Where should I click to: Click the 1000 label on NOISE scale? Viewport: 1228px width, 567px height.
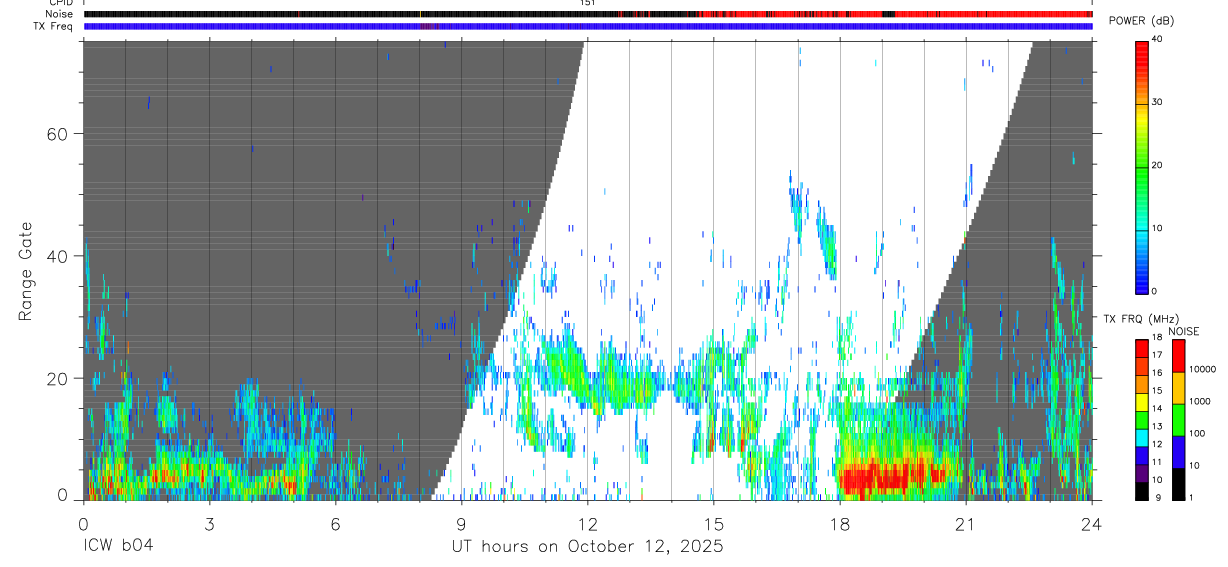pos(1201,401)
